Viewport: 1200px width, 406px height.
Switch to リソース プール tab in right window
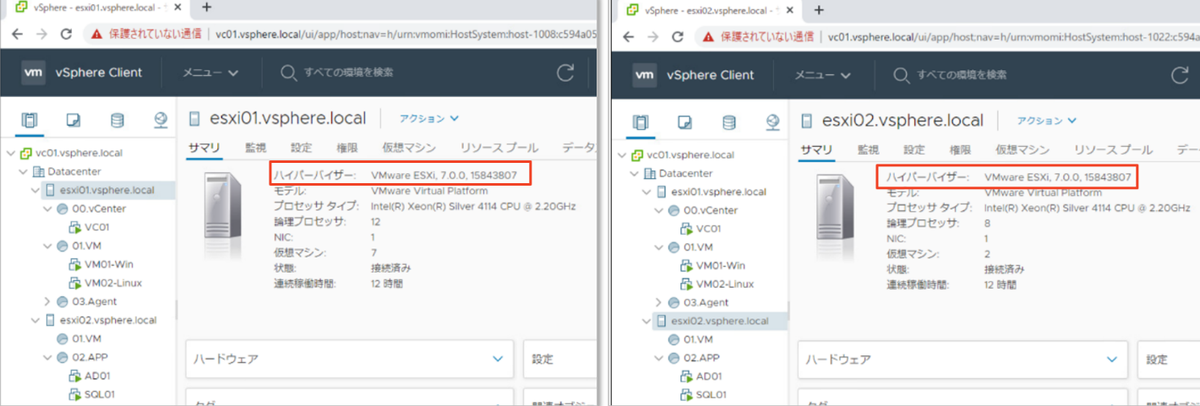(1114, 149)
